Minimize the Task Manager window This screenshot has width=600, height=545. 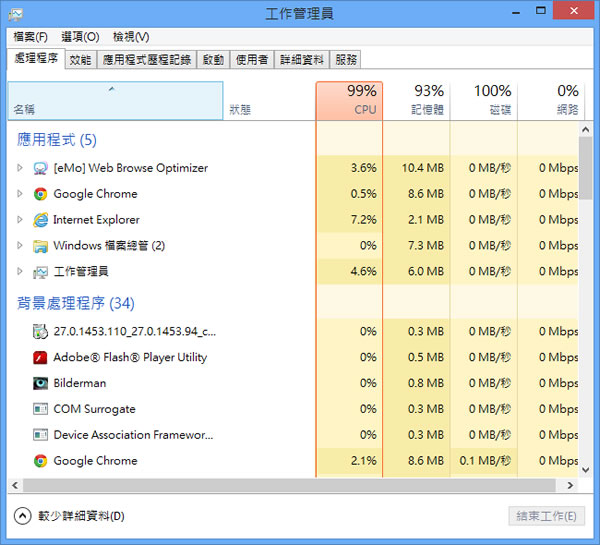[x=516, y=13]
